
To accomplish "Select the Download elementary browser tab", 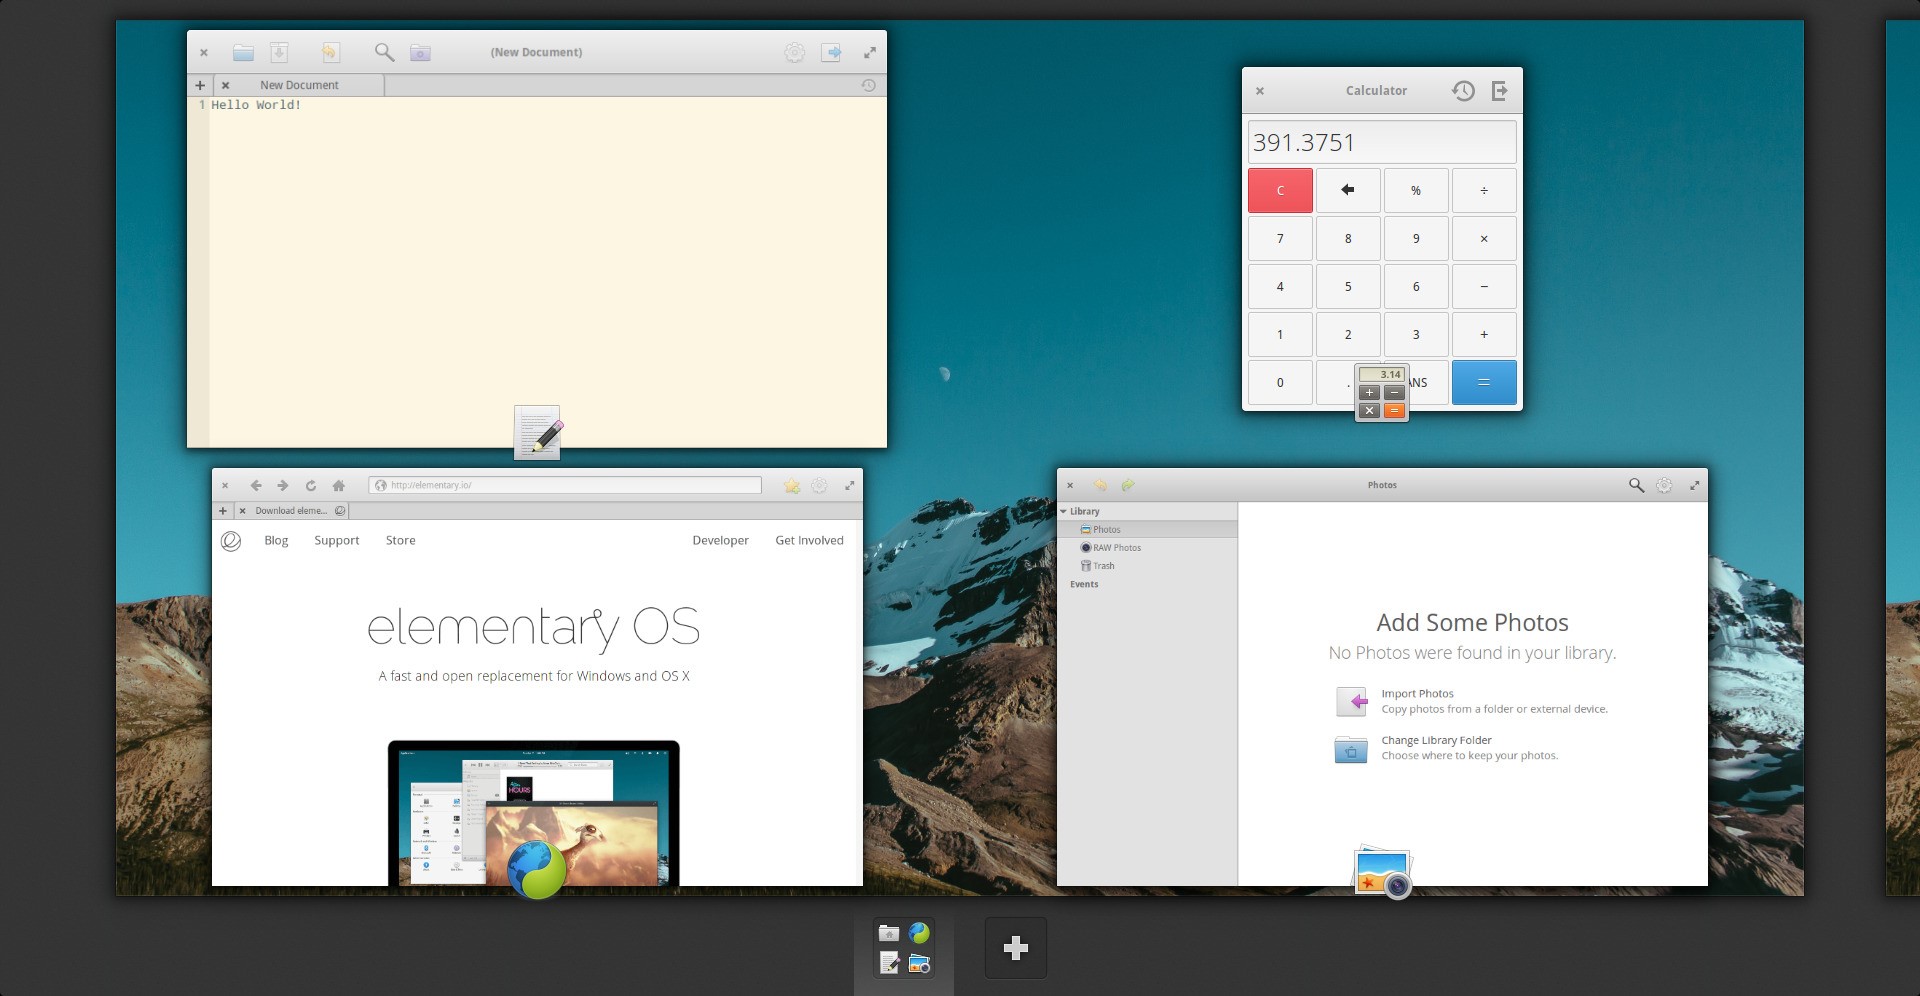I will (291, 511).
